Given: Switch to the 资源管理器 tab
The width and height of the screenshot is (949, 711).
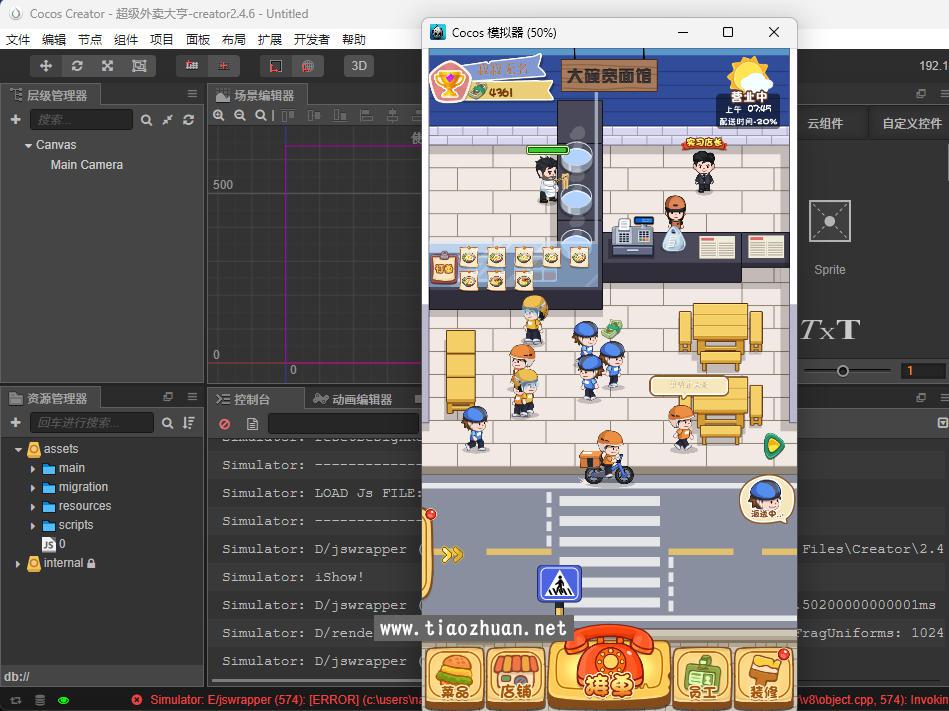Looking at the screenshot, I should (50, 398).
